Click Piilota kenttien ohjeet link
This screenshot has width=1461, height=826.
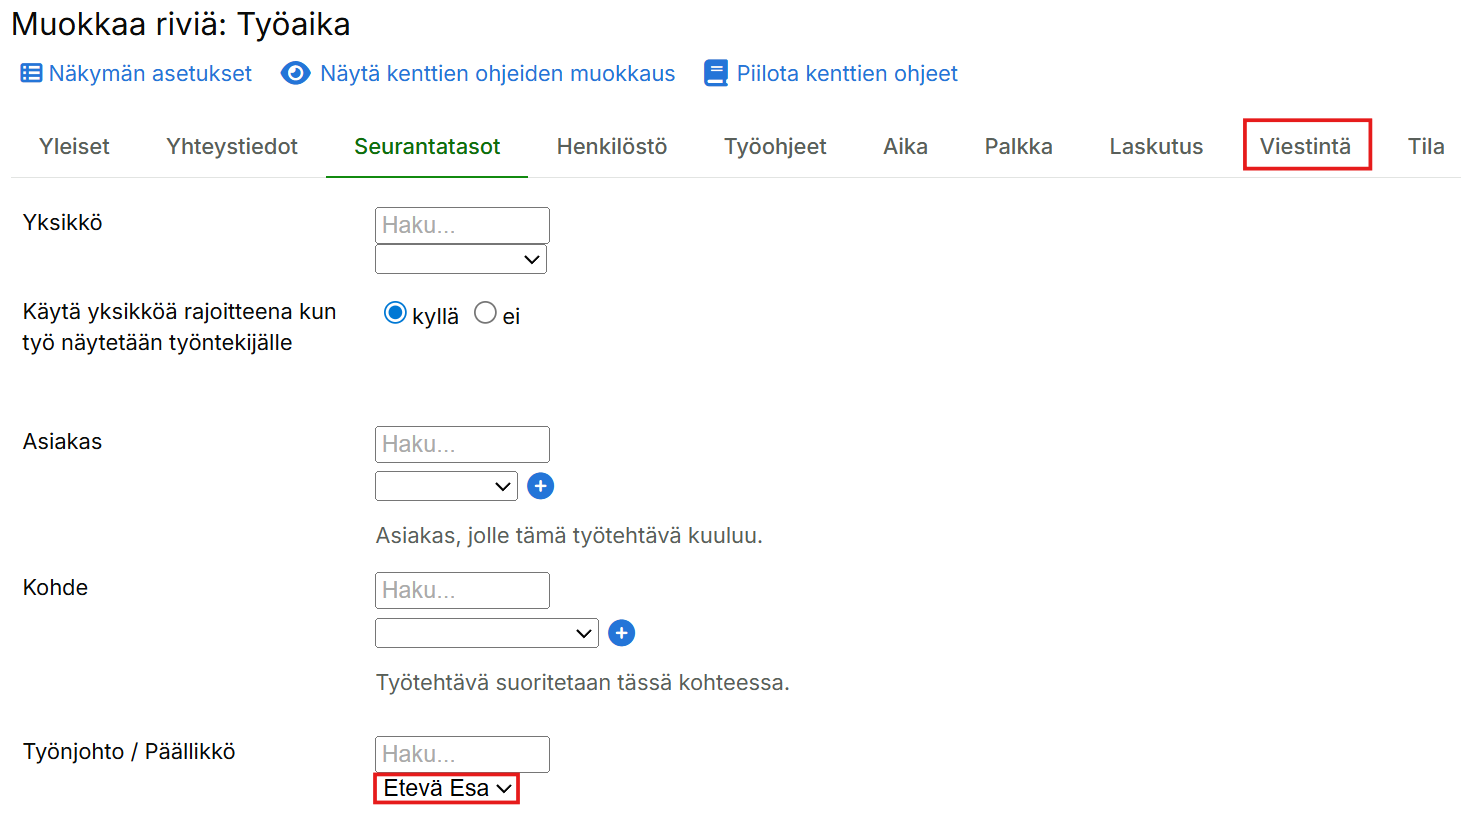pyautogui.click(x=847, y=73)
